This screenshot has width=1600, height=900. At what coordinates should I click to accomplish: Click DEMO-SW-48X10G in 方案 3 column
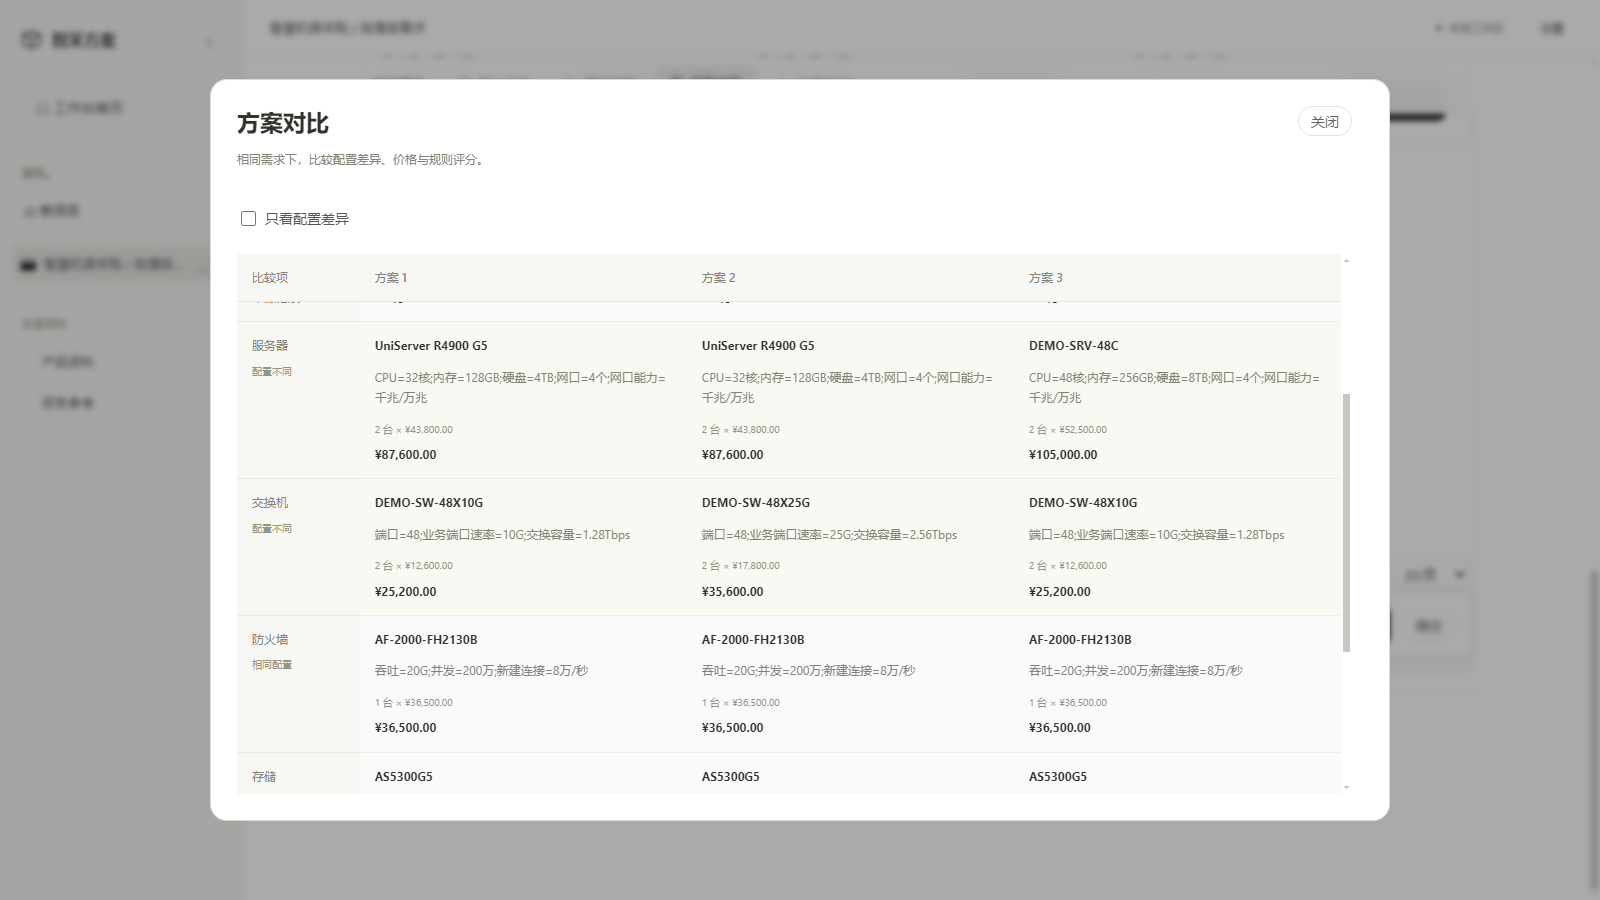[1082, 503]
